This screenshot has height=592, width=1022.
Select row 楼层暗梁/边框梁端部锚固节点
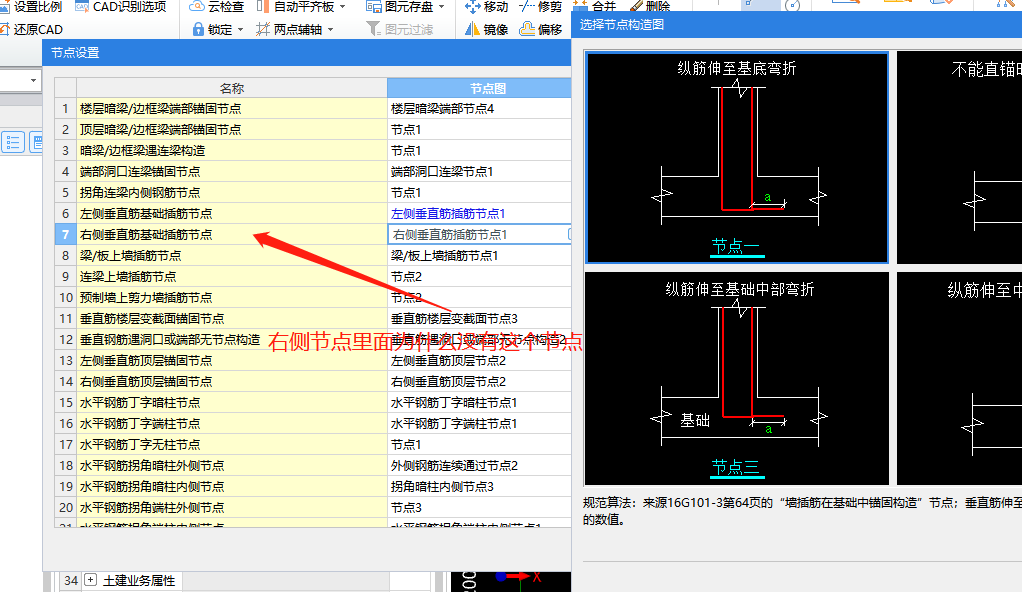[x=231, y=109]
